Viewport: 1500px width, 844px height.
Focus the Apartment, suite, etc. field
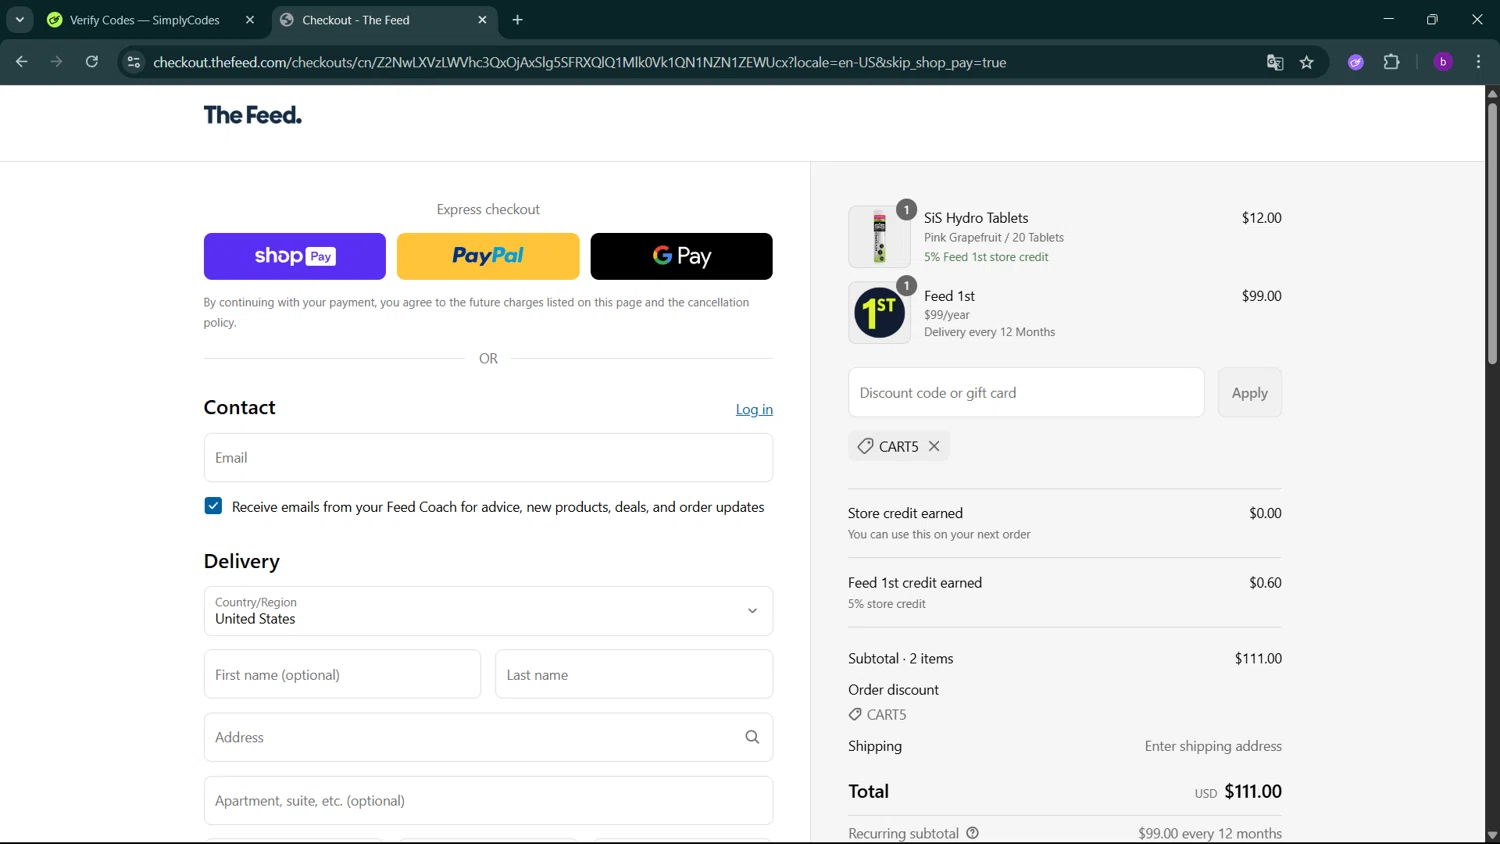[x=488, y=801]
